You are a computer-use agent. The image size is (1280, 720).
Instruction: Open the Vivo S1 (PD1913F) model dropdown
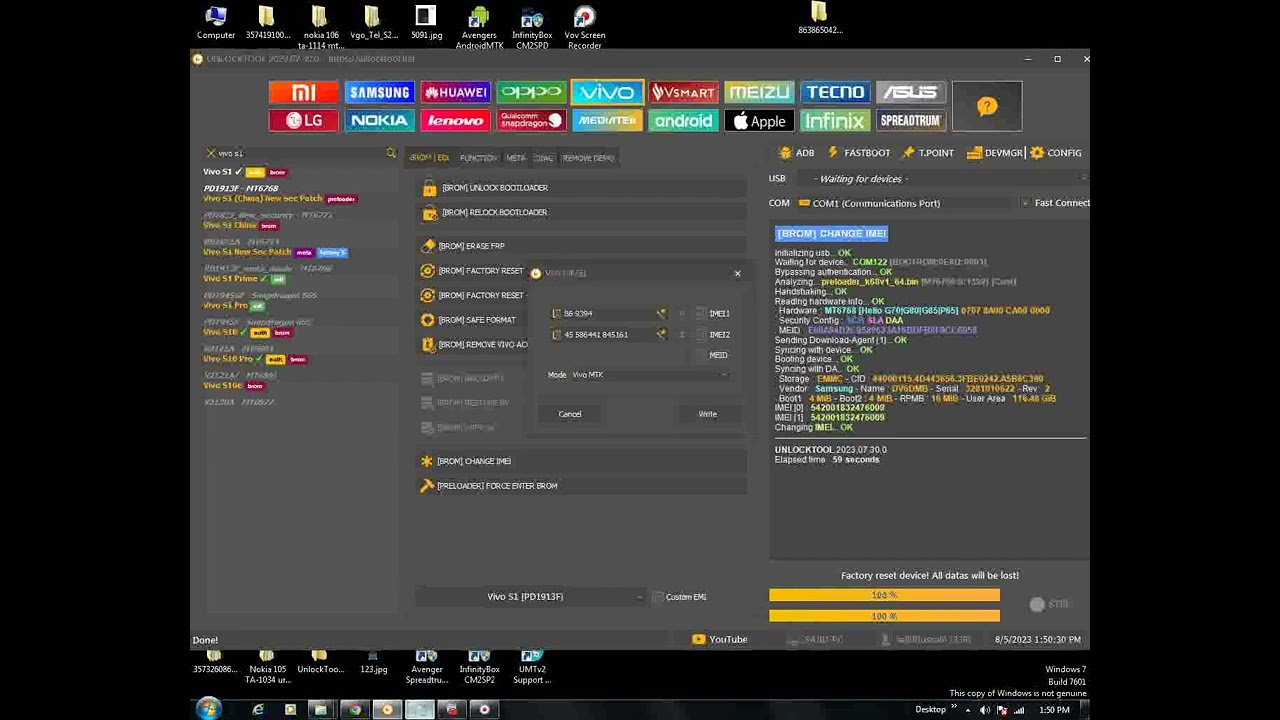(532, 597)
